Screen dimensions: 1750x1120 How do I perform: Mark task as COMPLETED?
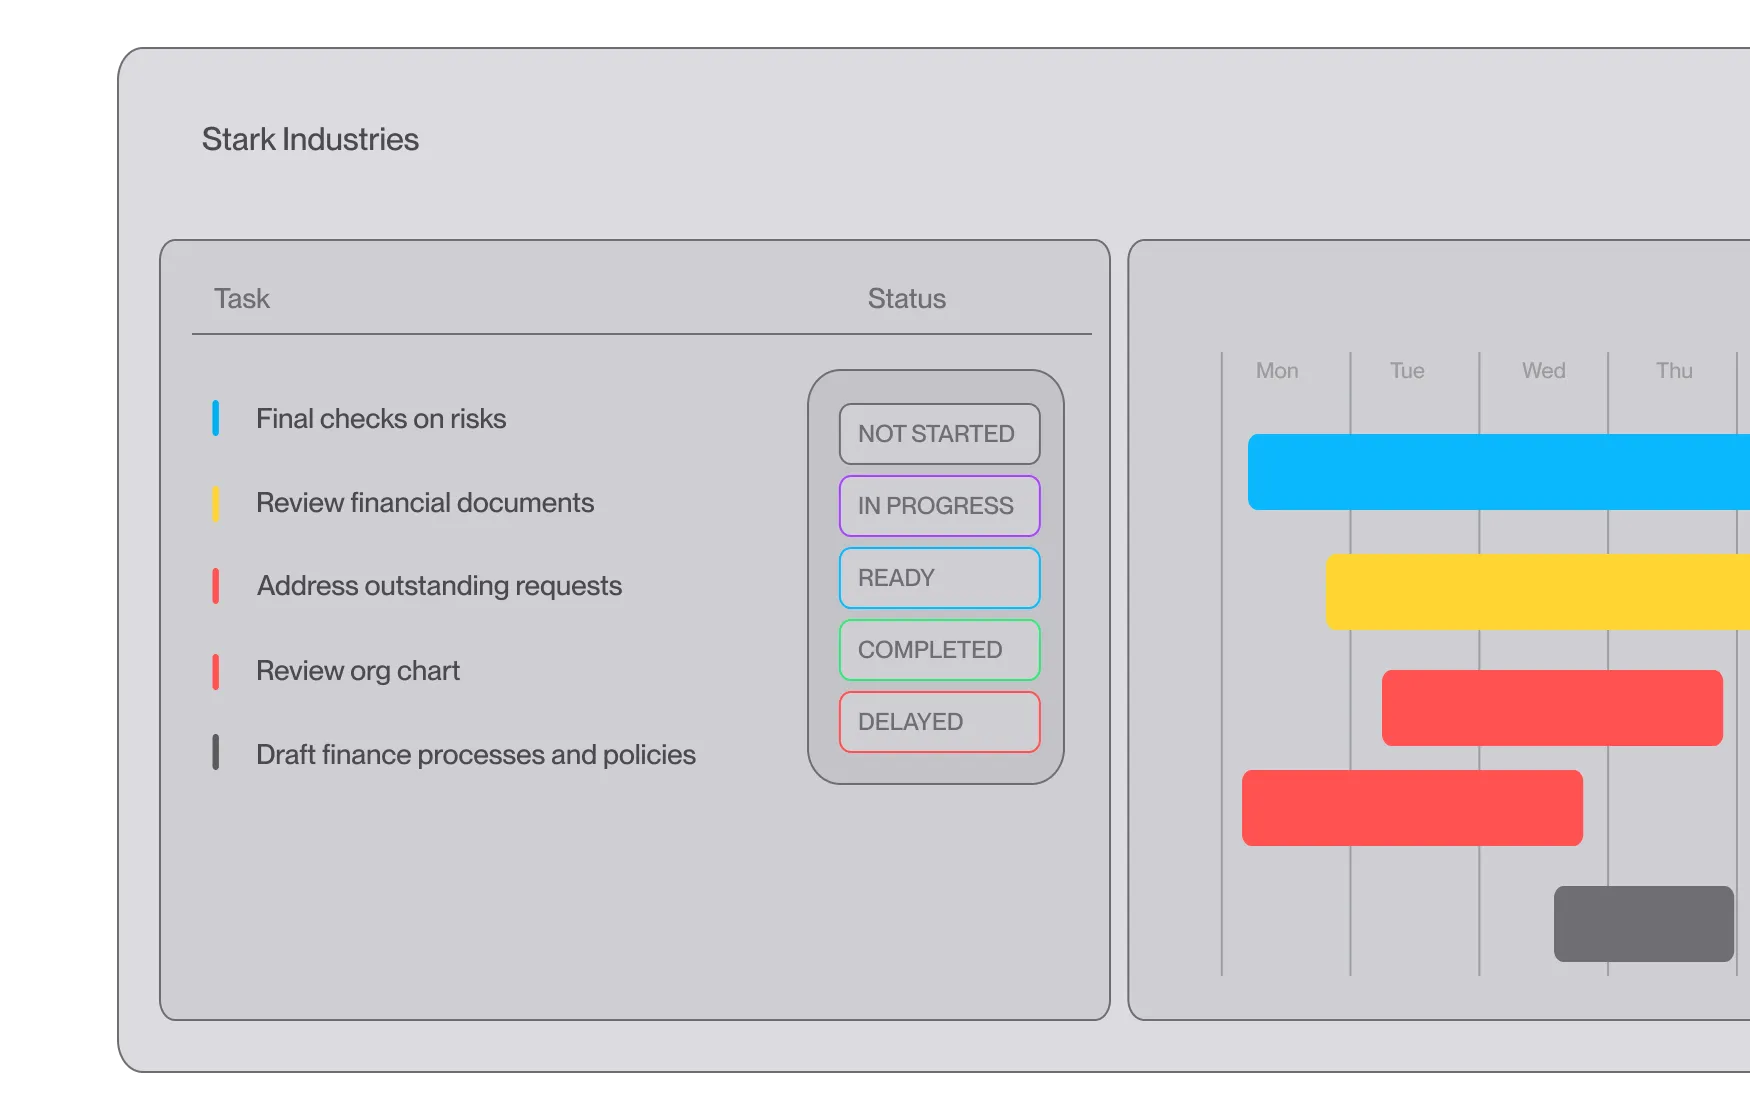[939, 650]
